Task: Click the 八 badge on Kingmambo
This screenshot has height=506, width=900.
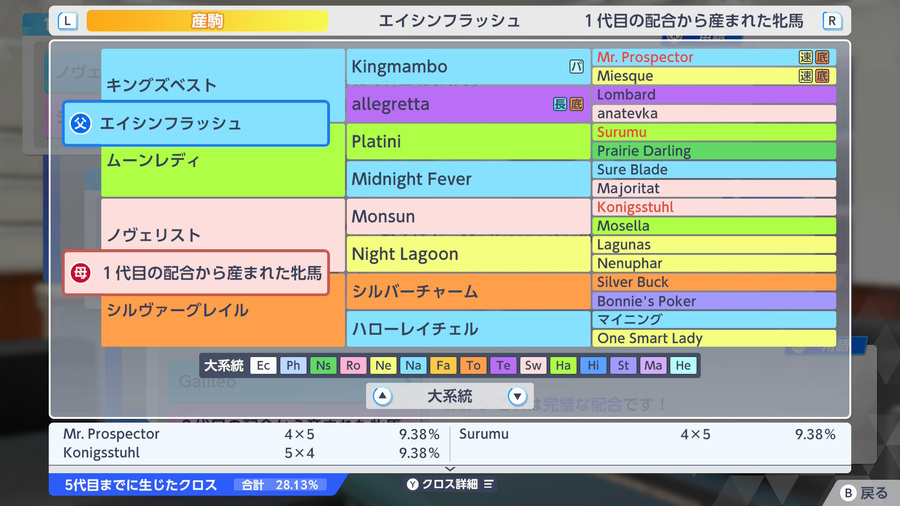Action: [x=576, y=67]
